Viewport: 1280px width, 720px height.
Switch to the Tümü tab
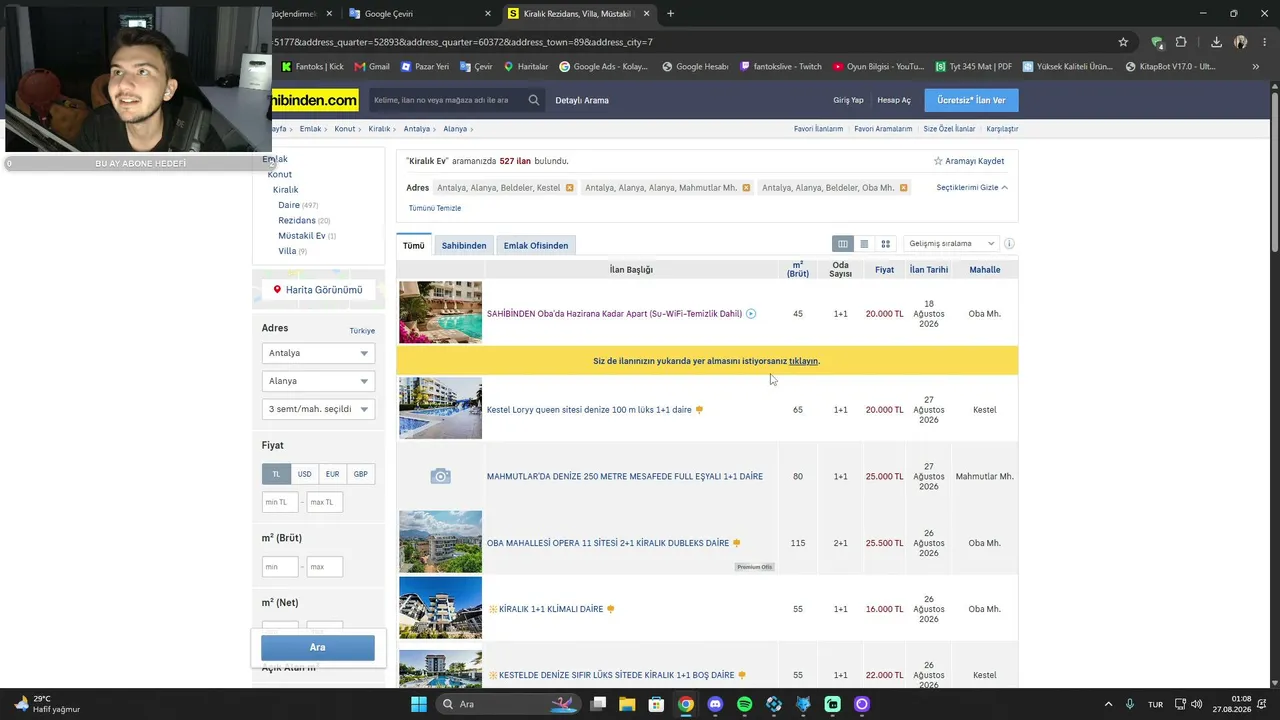pos(413,245)
